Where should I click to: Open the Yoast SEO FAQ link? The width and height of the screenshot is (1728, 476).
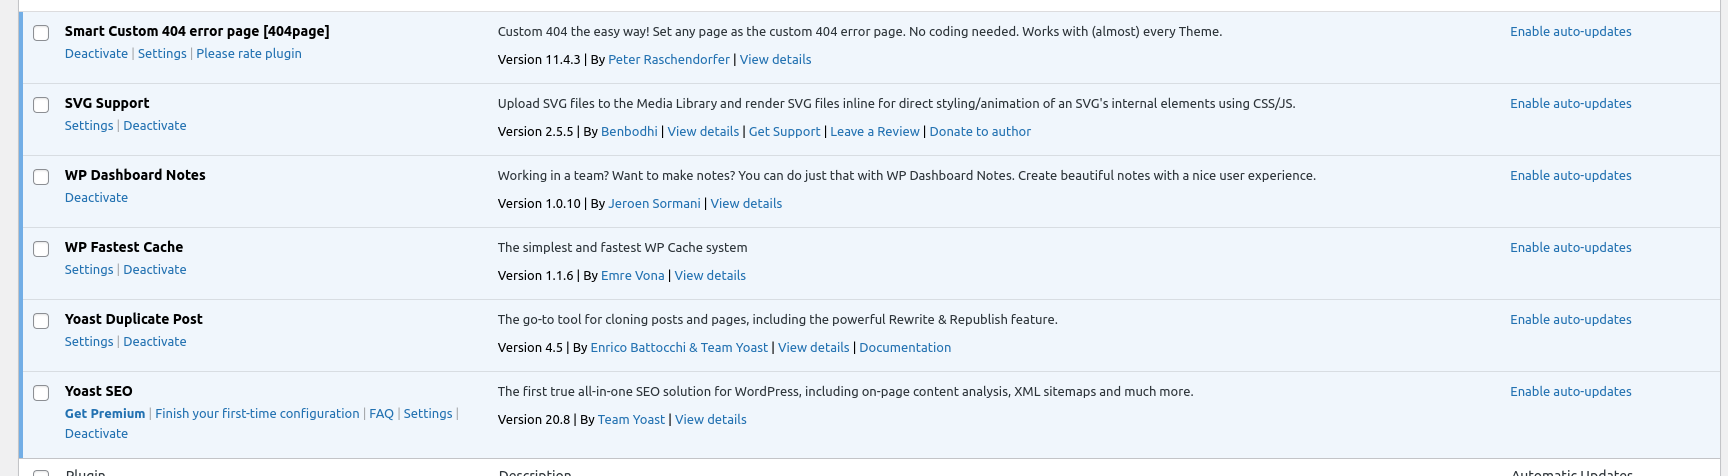coord(381,414)
